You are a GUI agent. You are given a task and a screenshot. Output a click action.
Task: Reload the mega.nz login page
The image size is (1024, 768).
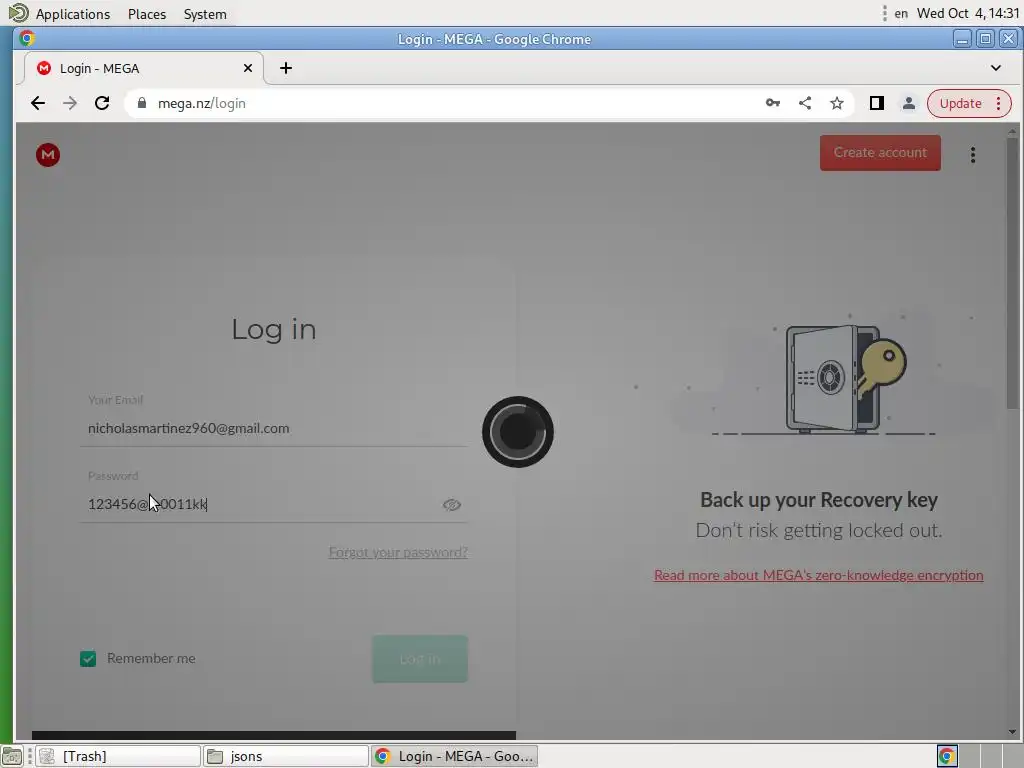click(x=102, y=103)
